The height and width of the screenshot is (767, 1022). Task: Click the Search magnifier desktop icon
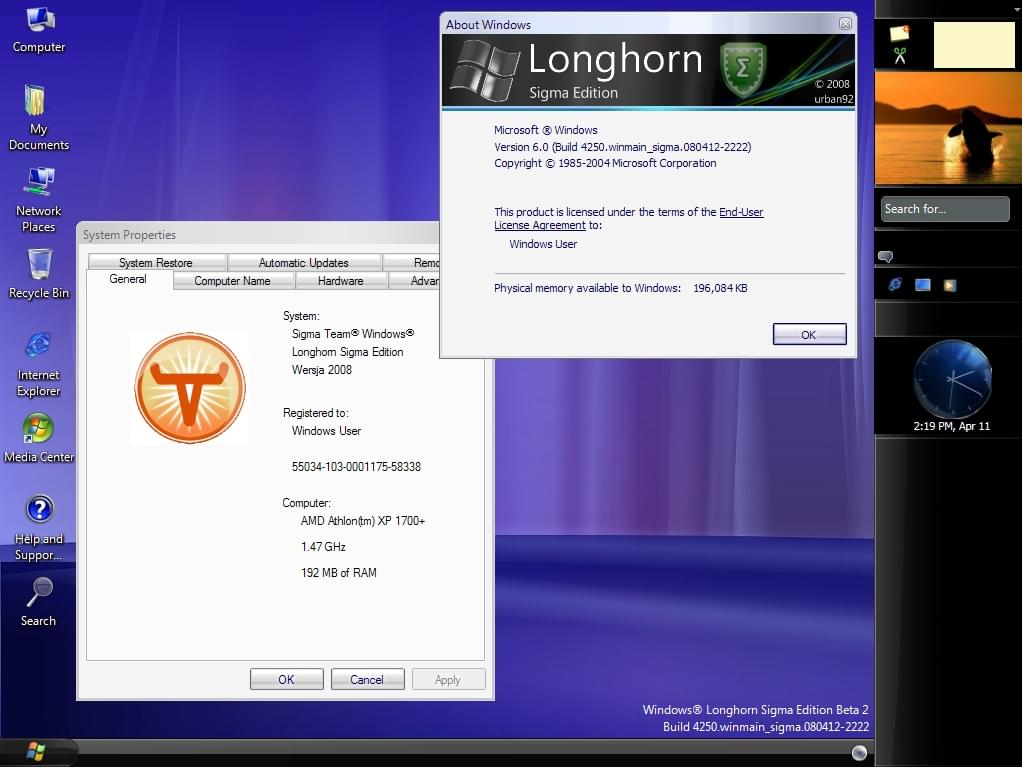(x=38, y=602)
